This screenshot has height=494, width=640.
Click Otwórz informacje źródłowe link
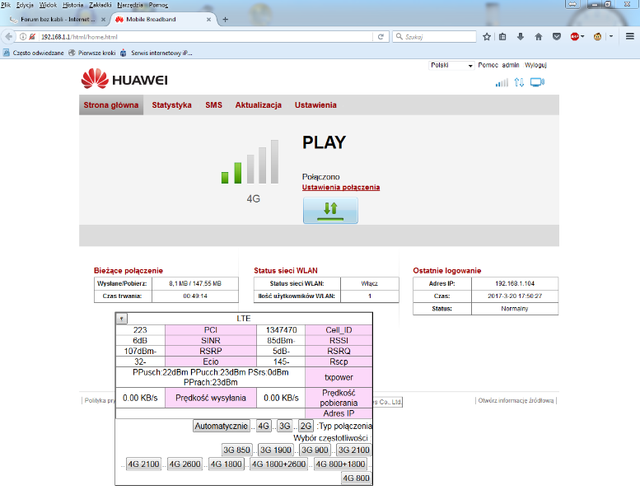click(x=516, y=401)
